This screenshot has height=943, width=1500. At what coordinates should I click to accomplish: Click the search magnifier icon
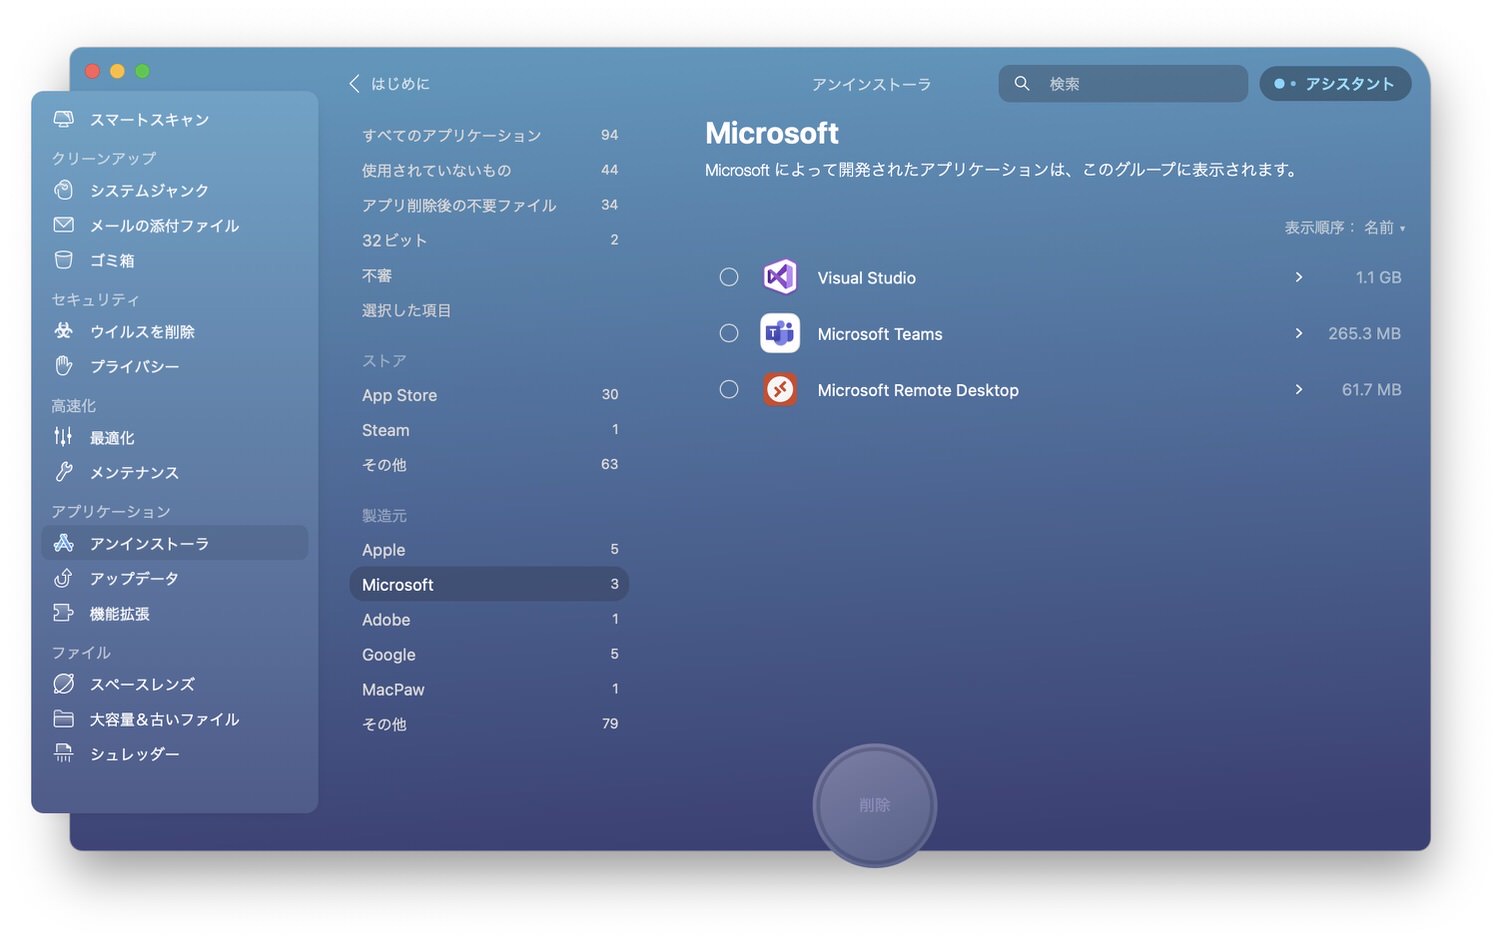point(1022,83)
